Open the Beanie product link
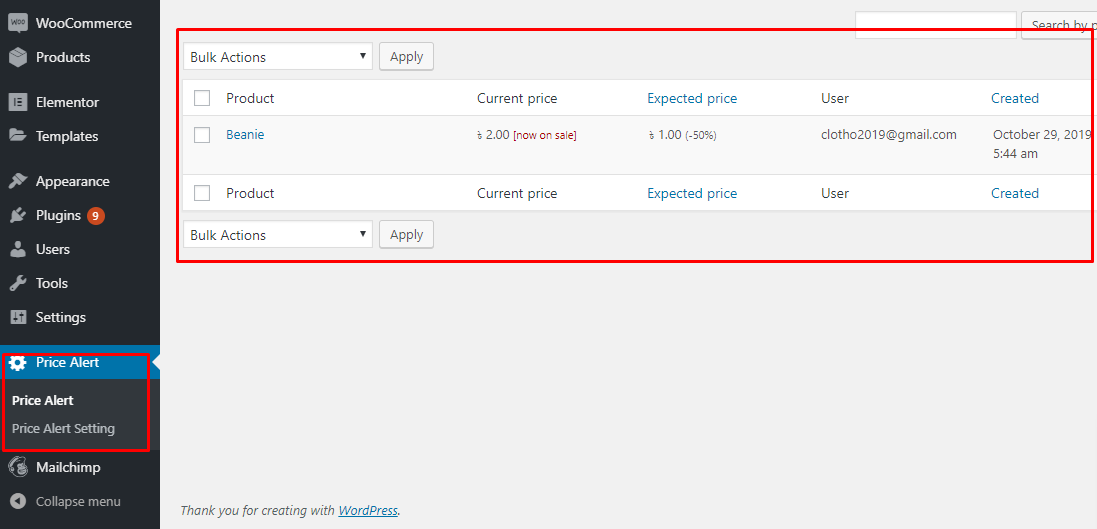The width and height of the screenshot is (1097, 529). (245, 134)
